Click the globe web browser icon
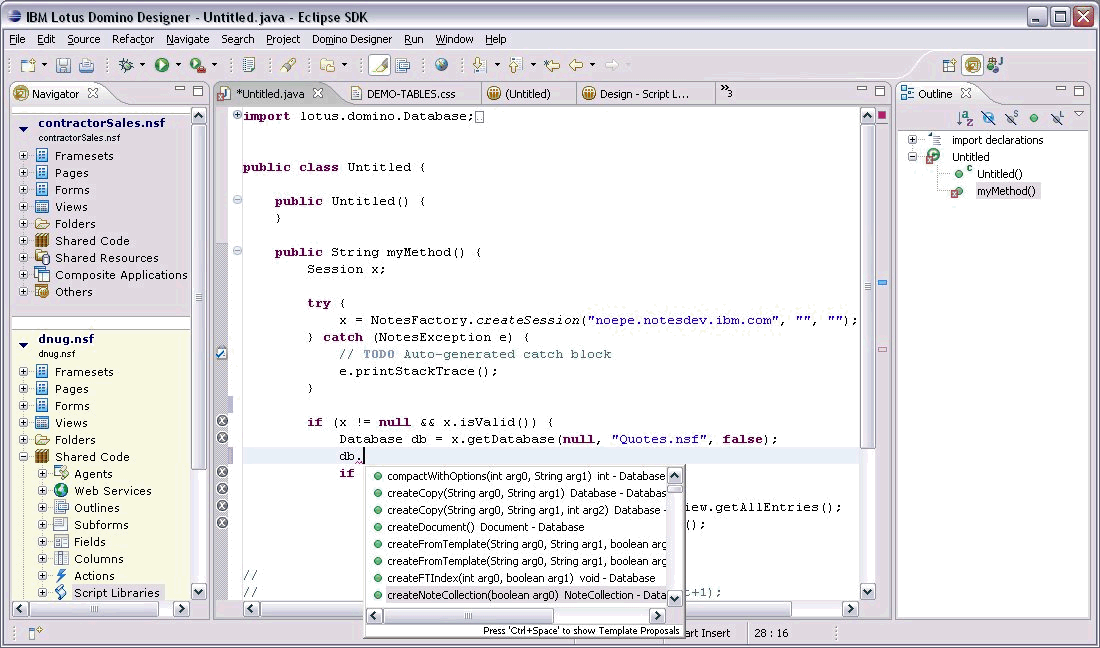1100x648 pixels. [x=441, y=65]
